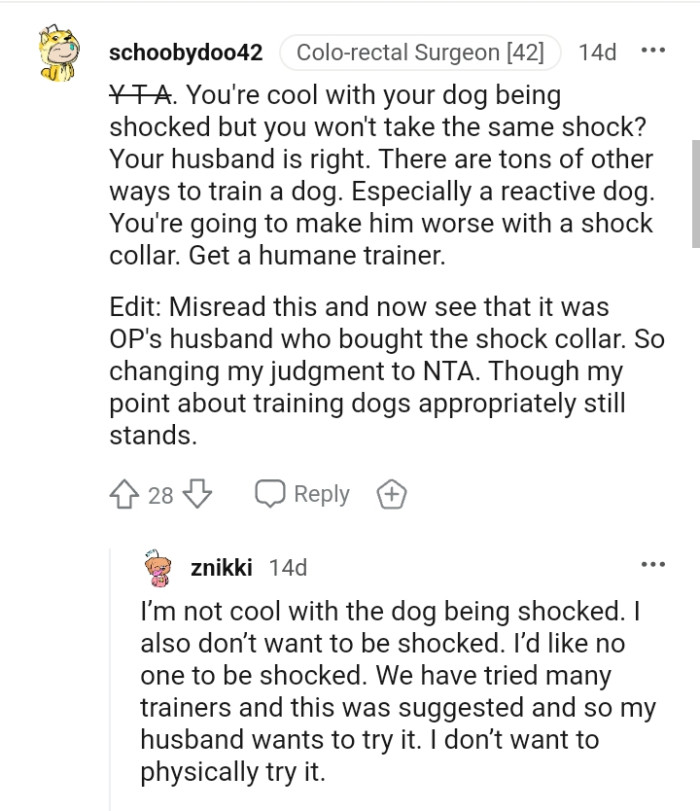View the Colo-rectal Surgeon [42] flair badge
Image resolution: width=700 pixels, height=811 pixels.
tap(417, 53)
